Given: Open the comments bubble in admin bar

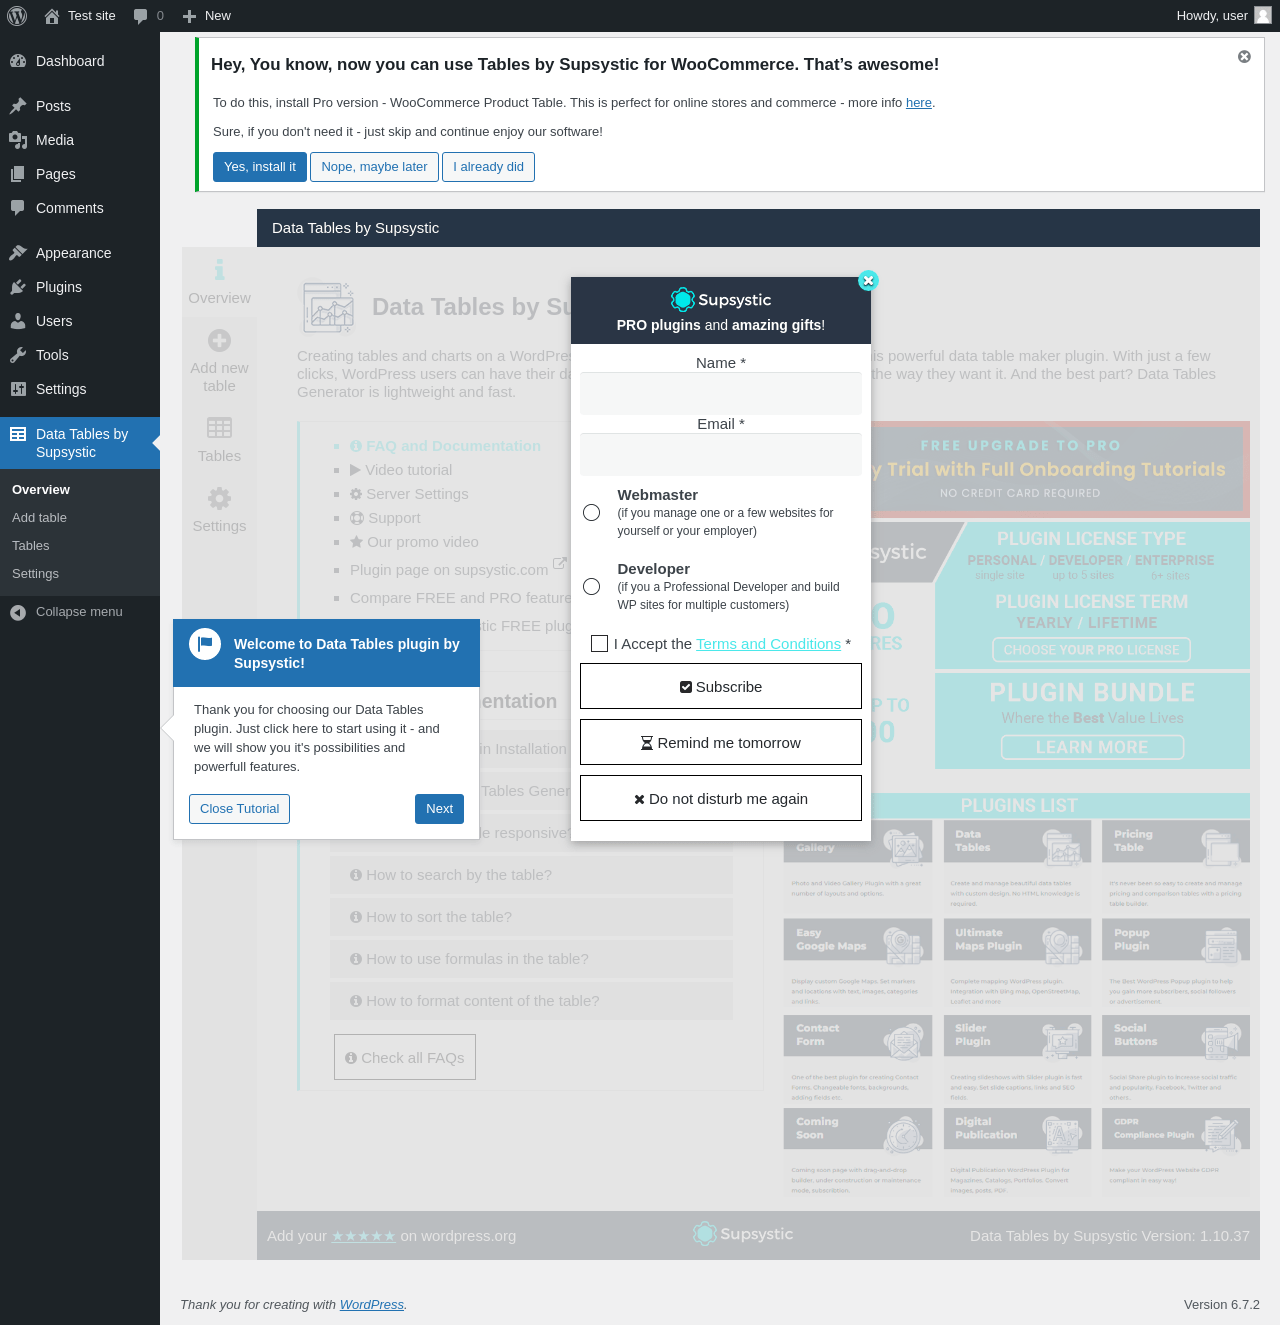Looking at the screenshot, I should point(149,16).
